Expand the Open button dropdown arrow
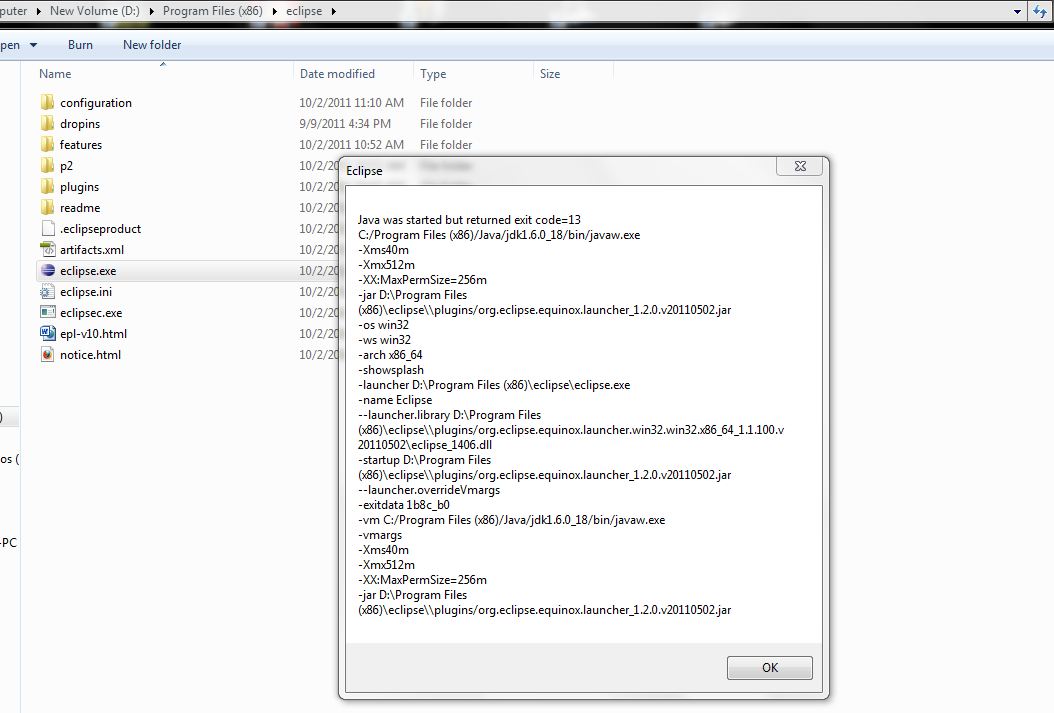This screenshot has width=1054, height=713. (x=34, y=45)
